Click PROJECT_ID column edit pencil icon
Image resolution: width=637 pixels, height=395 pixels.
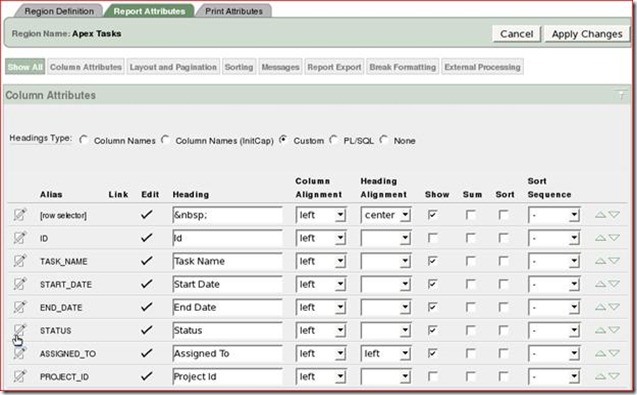pos(20,376)
